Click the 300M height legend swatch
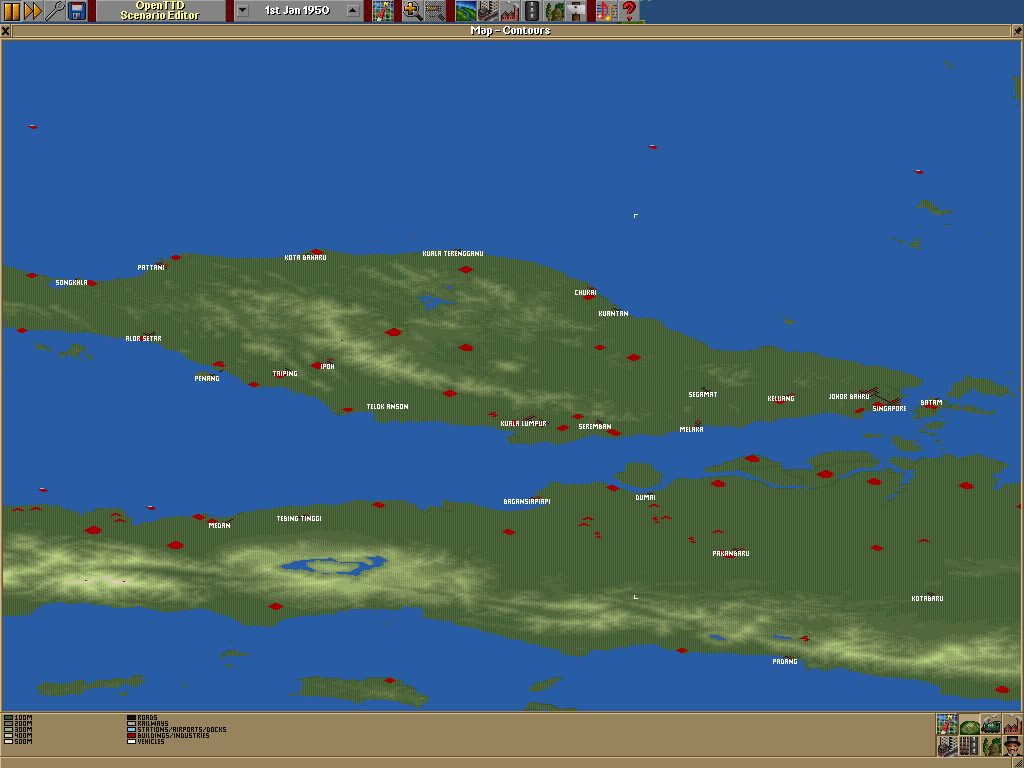 8,729
